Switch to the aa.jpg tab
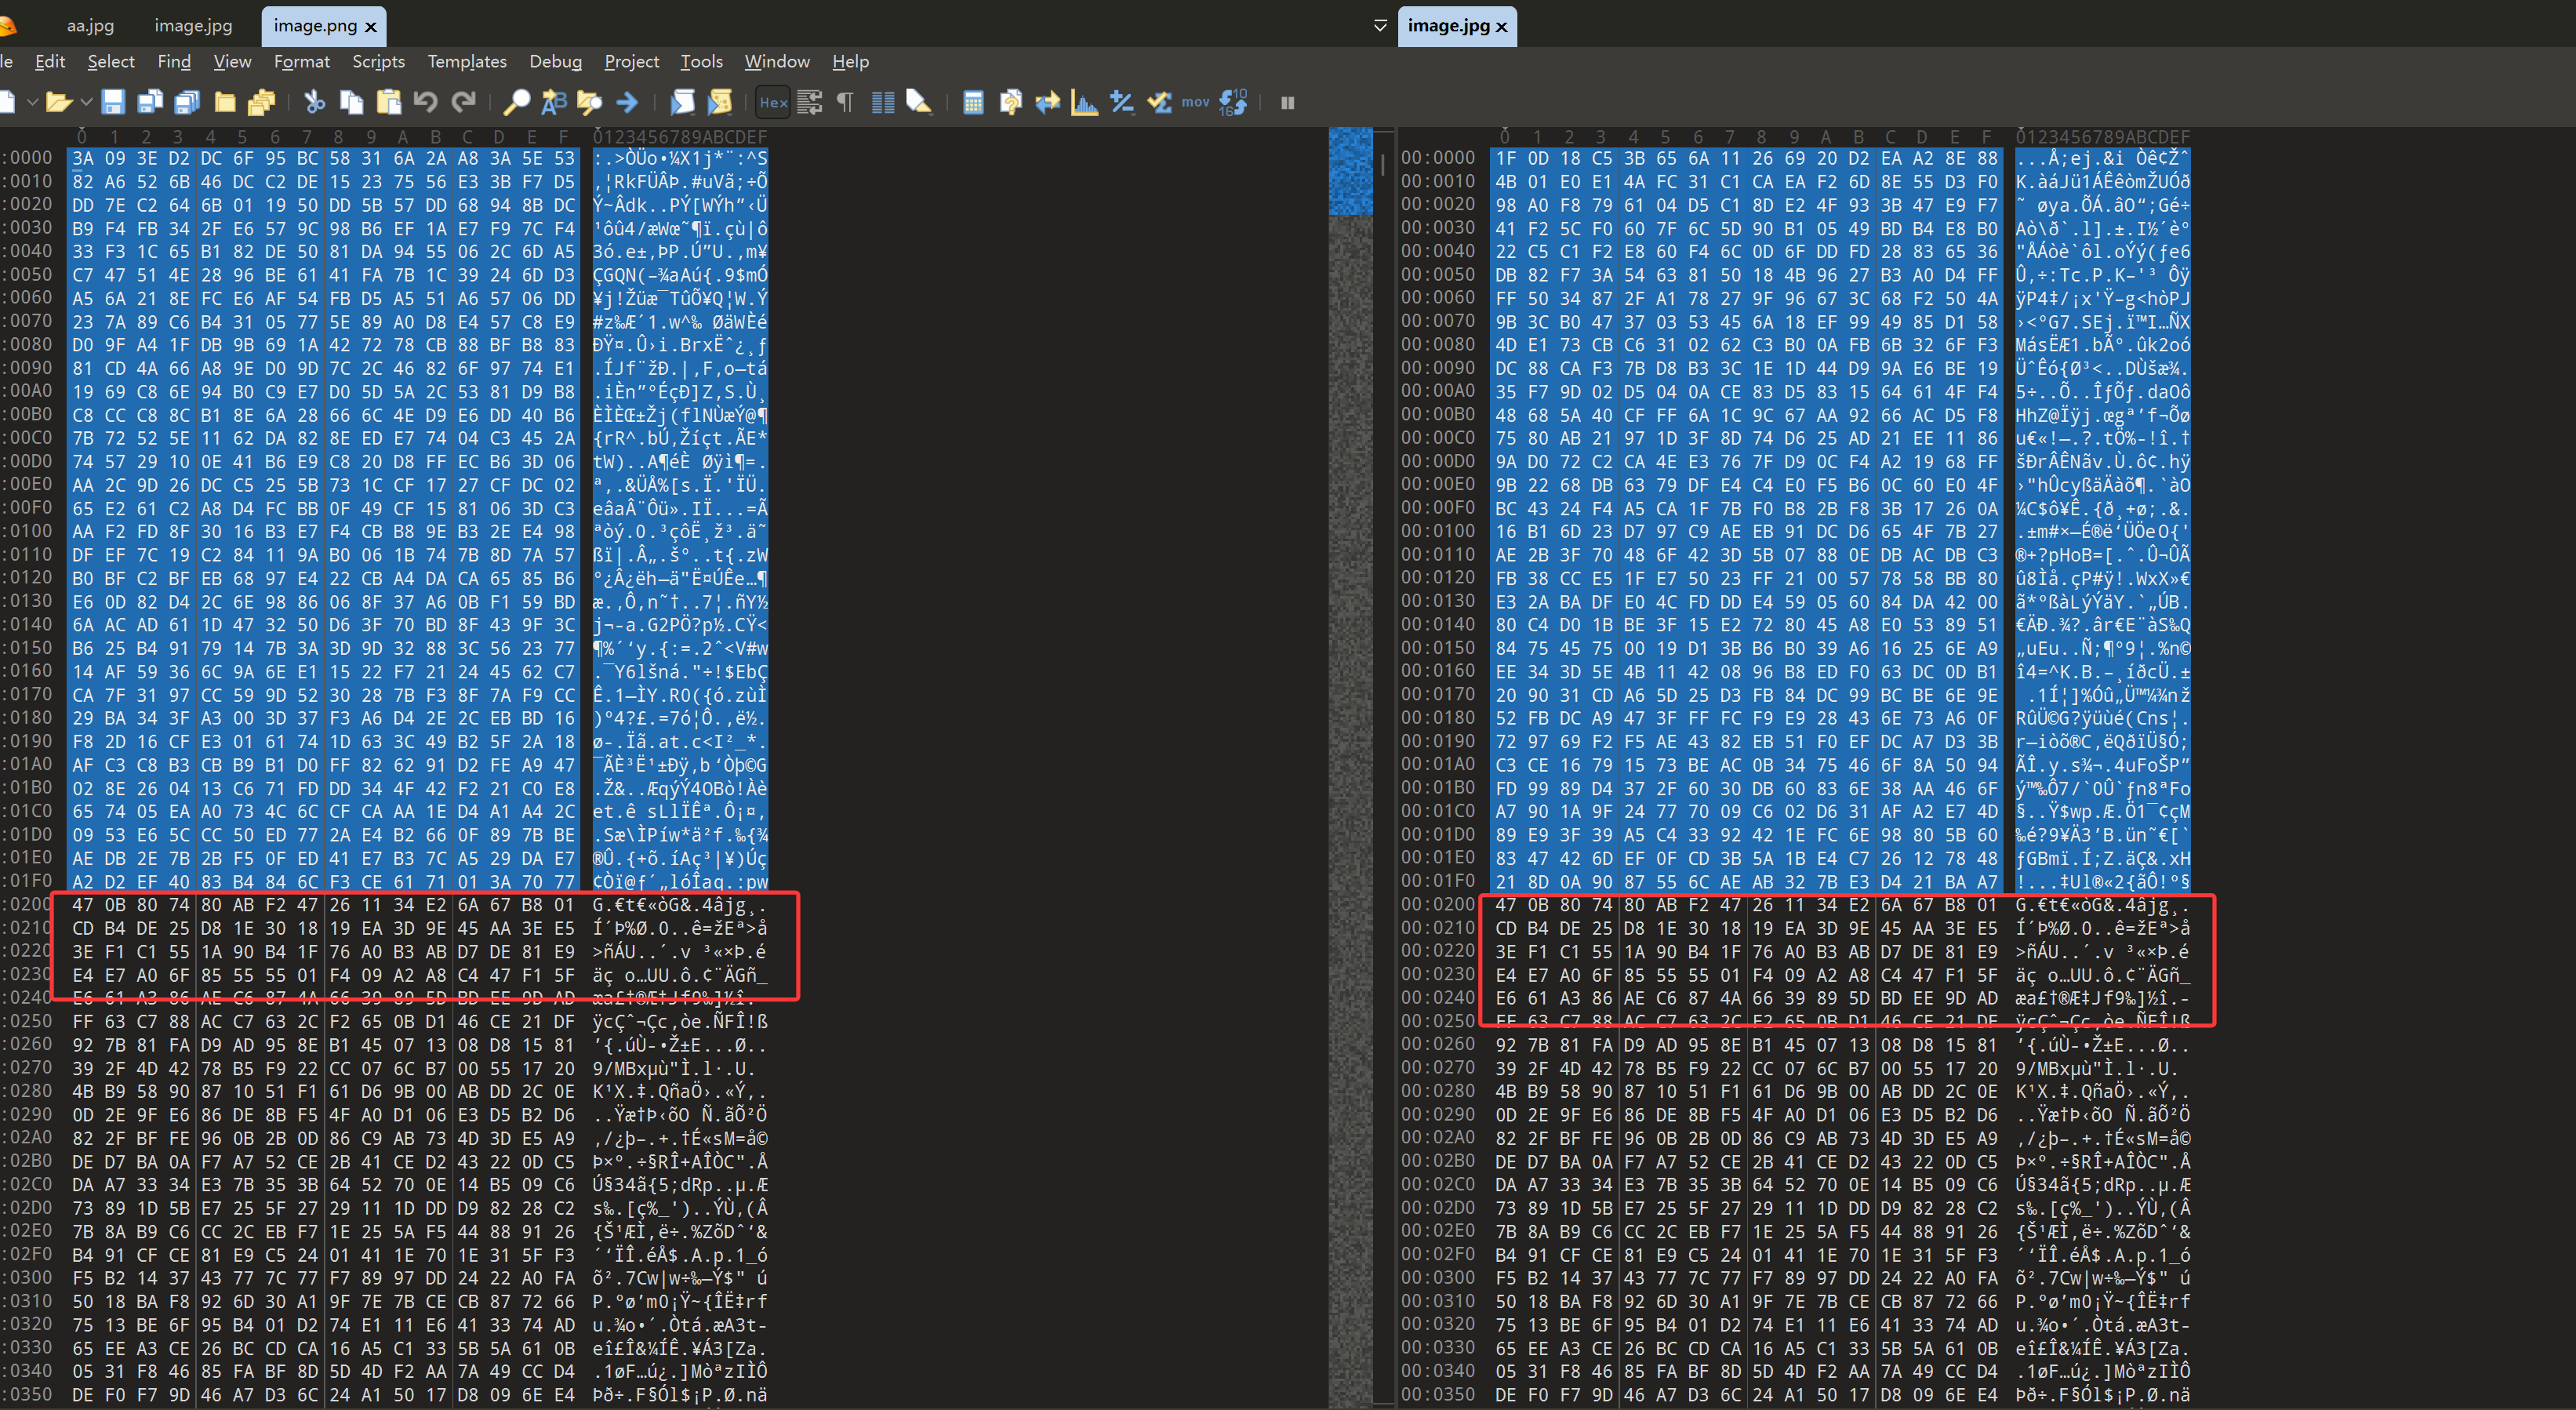Viewport: 2576px width, 1410px height. pyautogui.click(x=90, y=26)
